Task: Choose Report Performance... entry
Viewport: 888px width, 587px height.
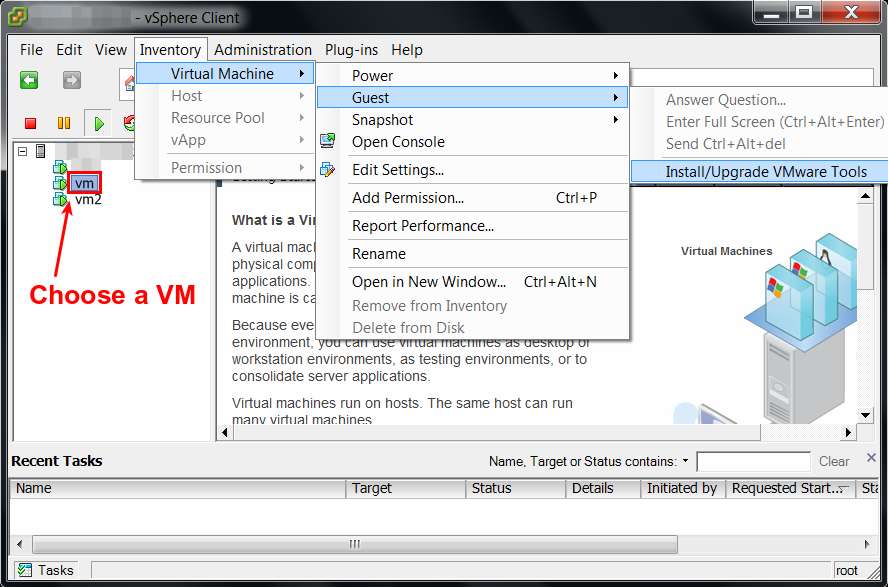Action: click(x=472, y=226)
